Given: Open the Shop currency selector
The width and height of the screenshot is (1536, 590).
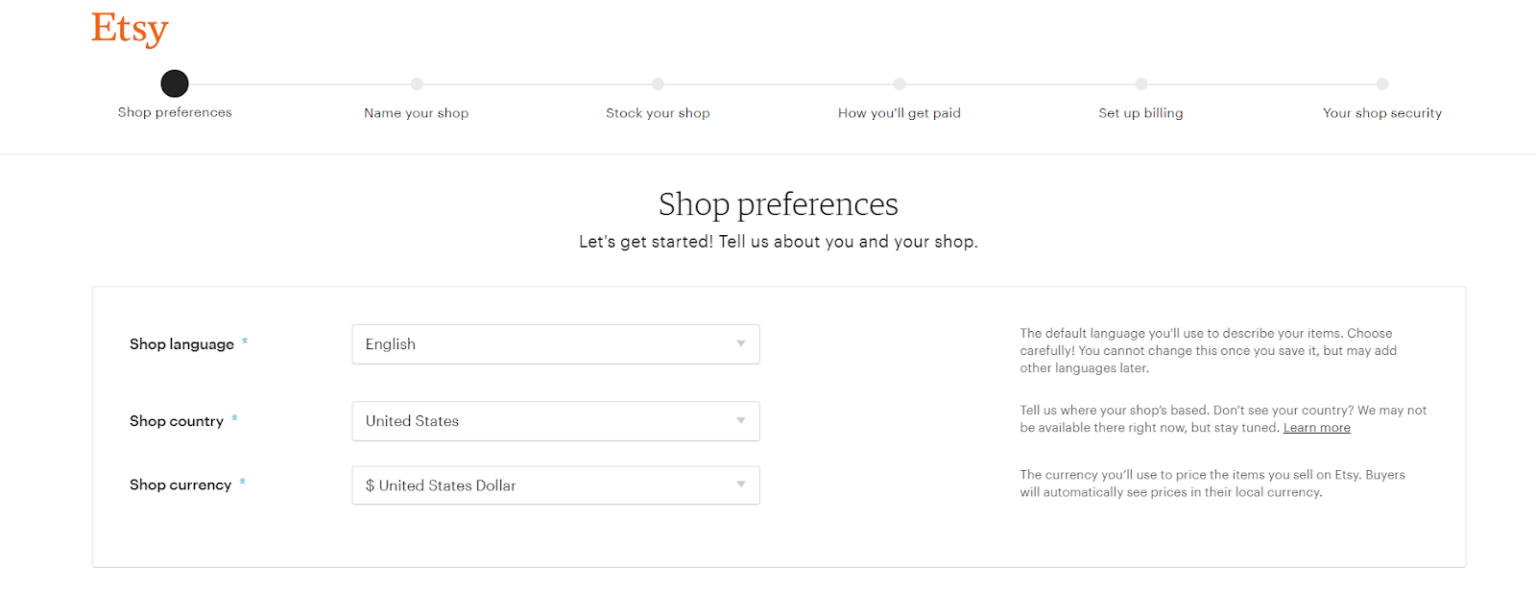Looking at the screenshot, I should pos(556,485).
